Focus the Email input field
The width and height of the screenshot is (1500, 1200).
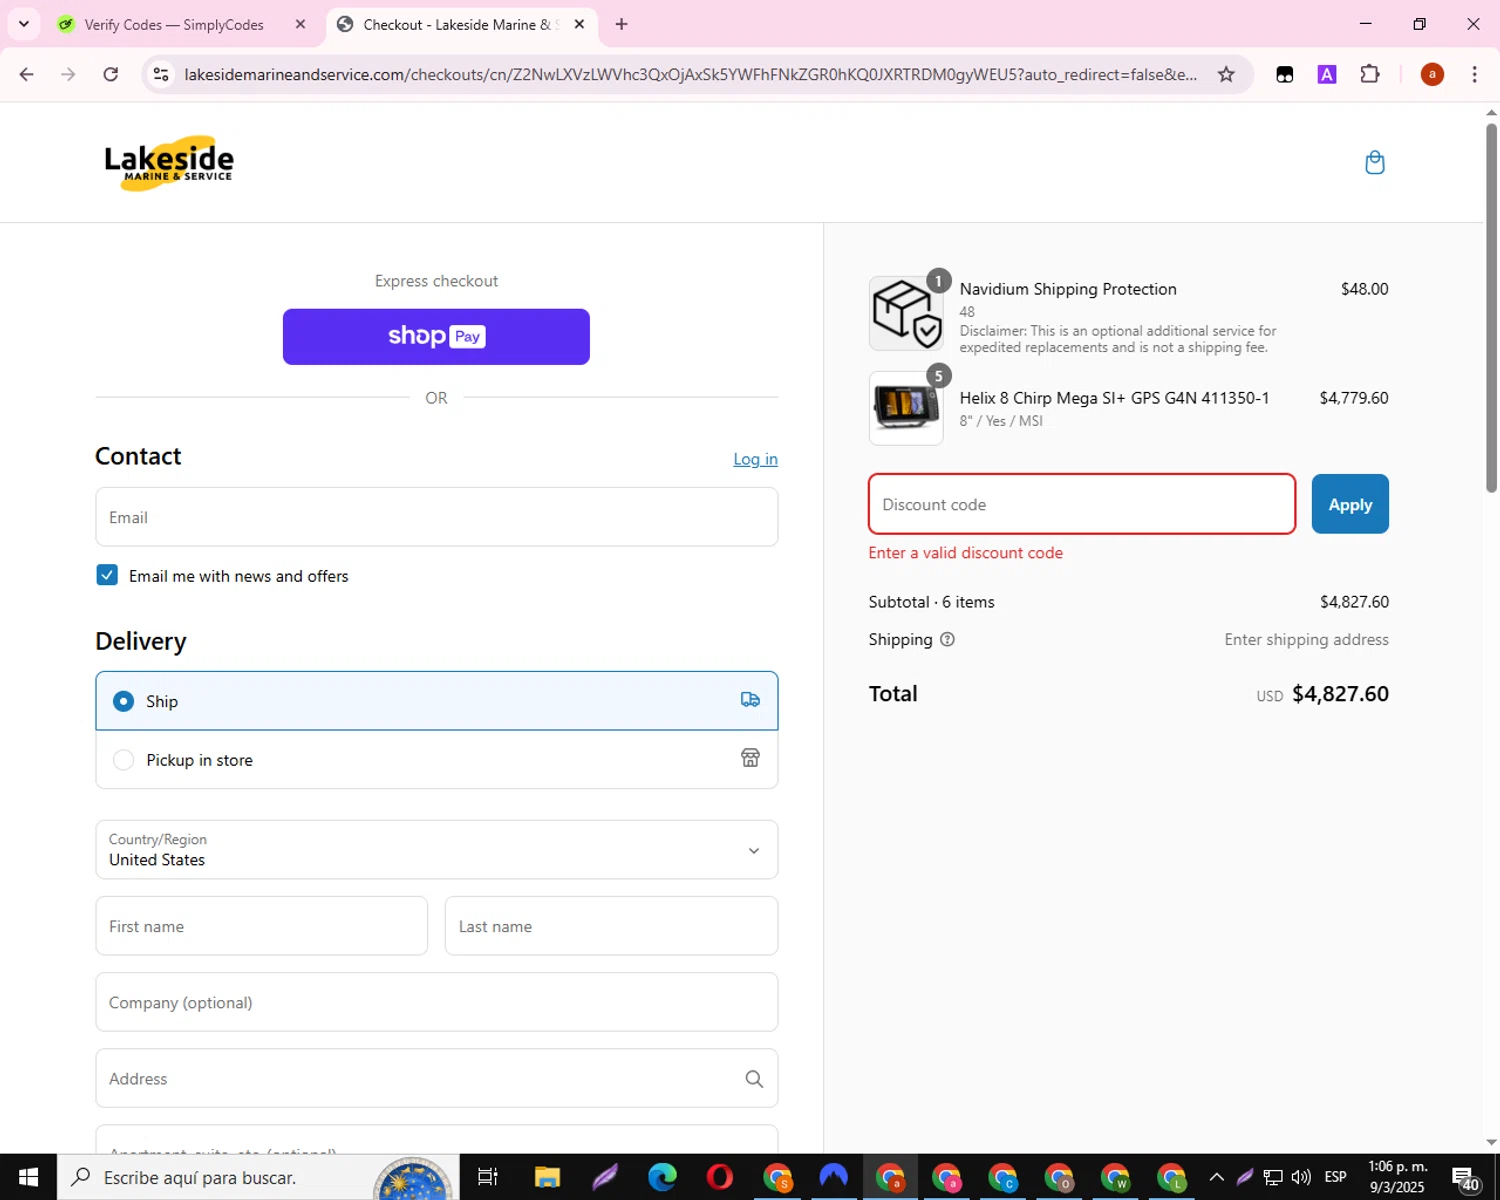click(437, 517)
